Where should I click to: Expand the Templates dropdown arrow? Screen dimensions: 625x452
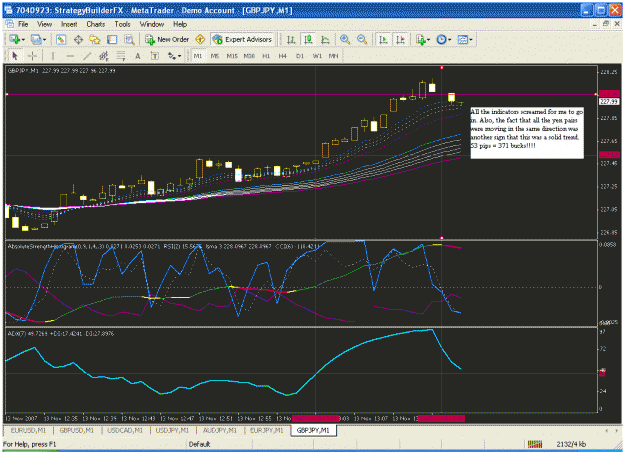471,40
